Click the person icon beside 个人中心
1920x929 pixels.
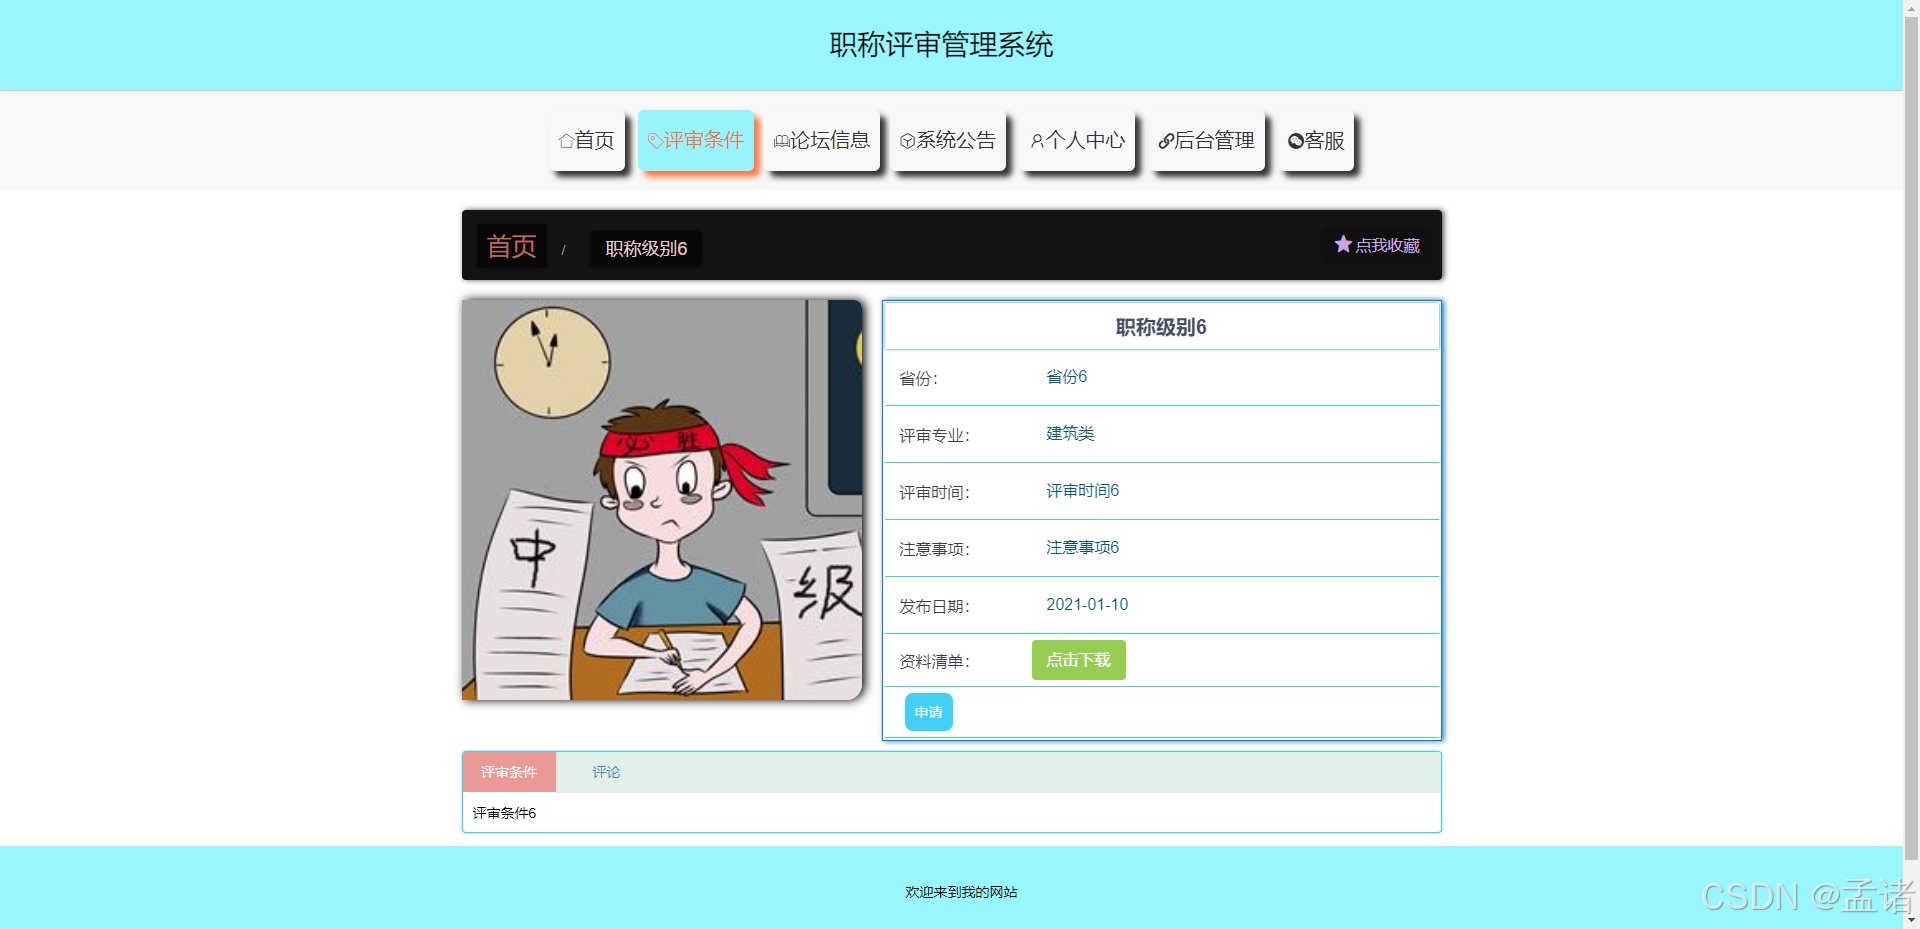click(x=1038, y=141)
